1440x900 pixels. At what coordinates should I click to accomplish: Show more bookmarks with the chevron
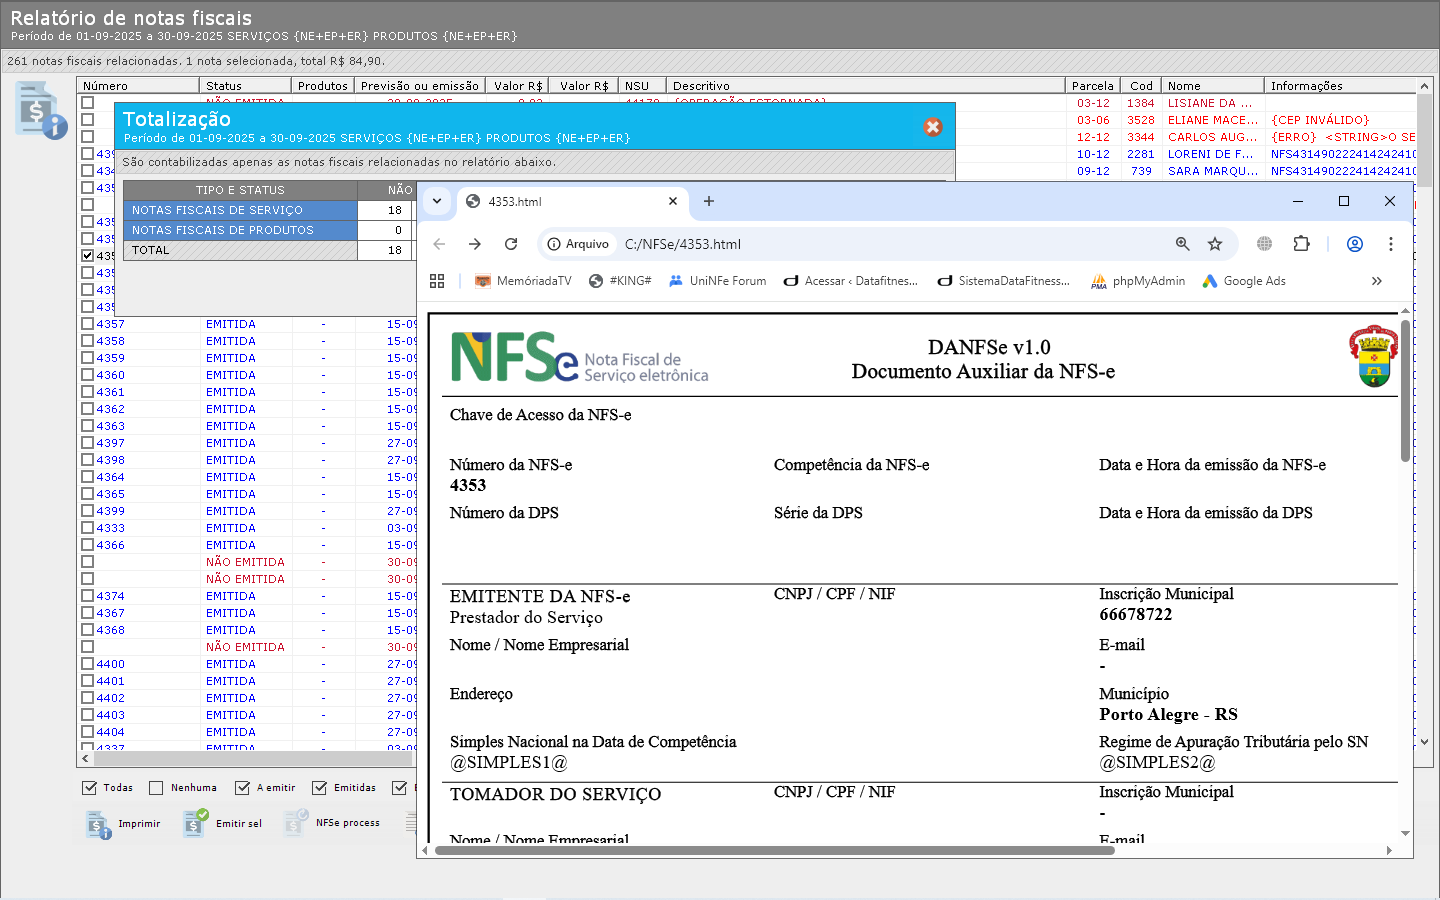point(1377,281)
